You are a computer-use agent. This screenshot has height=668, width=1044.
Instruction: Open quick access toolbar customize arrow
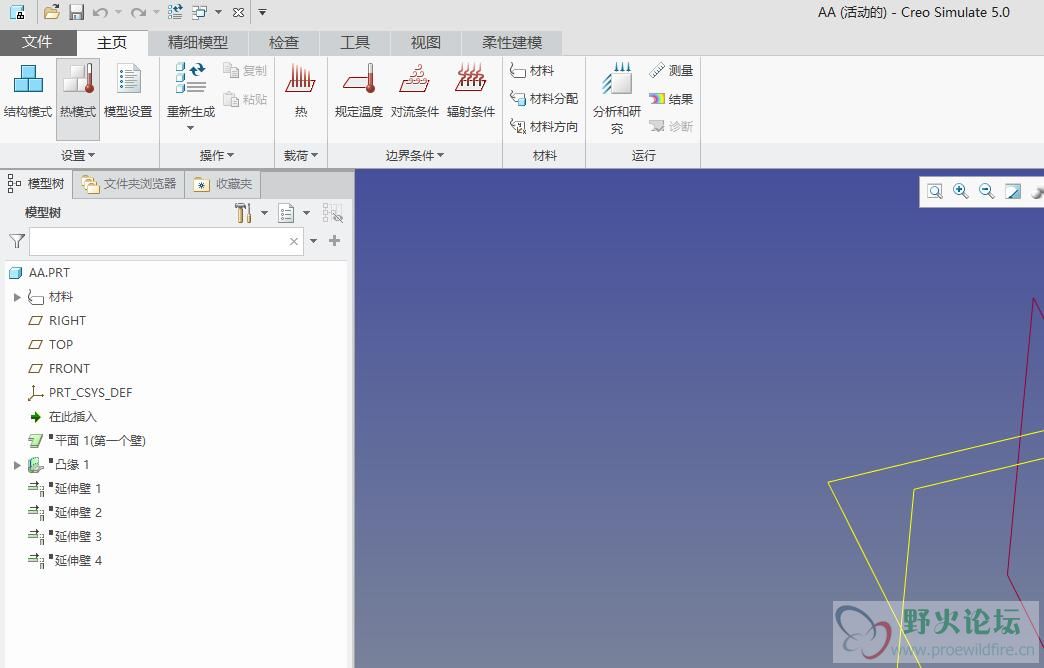(x=262, y=12)
